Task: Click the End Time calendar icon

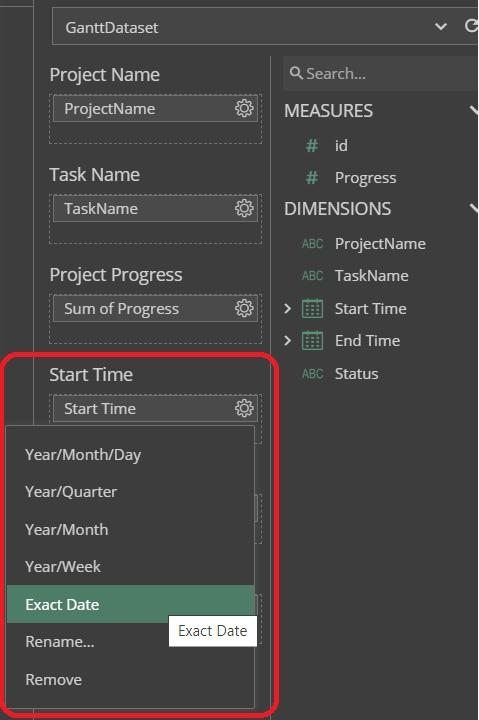Action: [x=312, y=341]
